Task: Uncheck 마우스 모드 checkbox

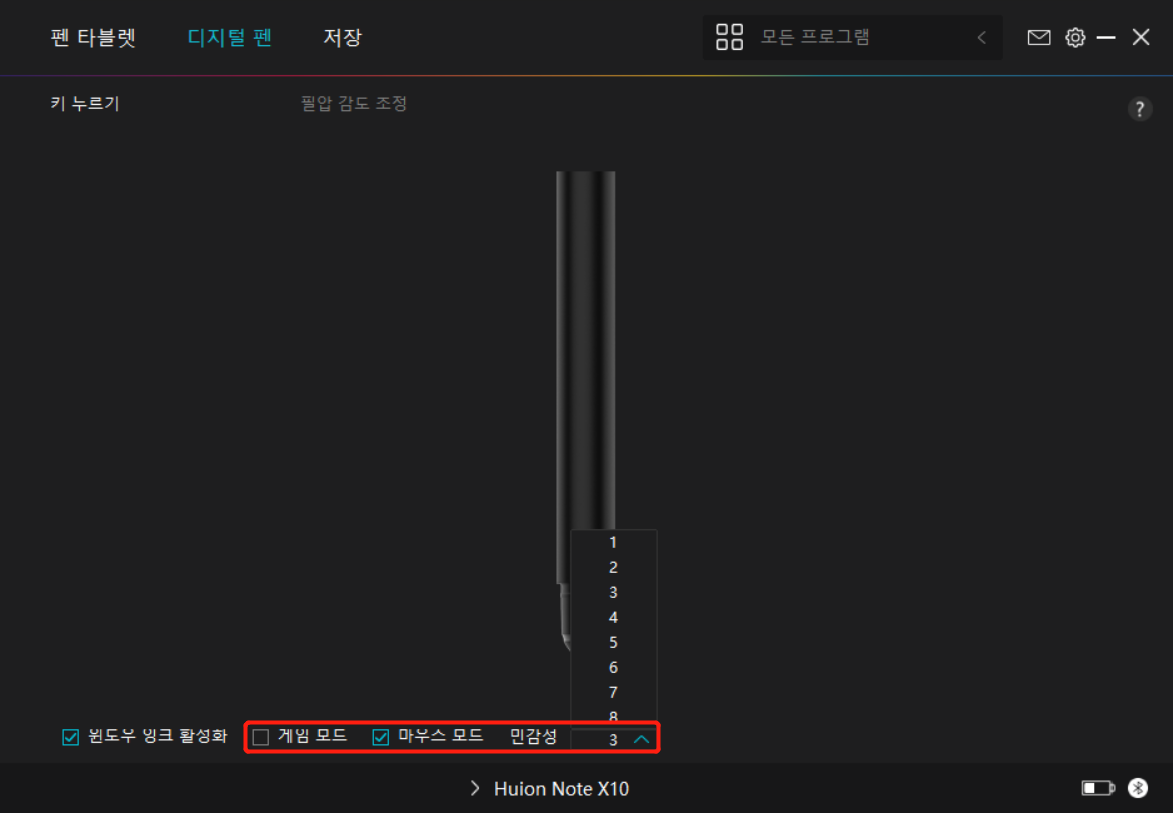Action: [x=380, y=737]
